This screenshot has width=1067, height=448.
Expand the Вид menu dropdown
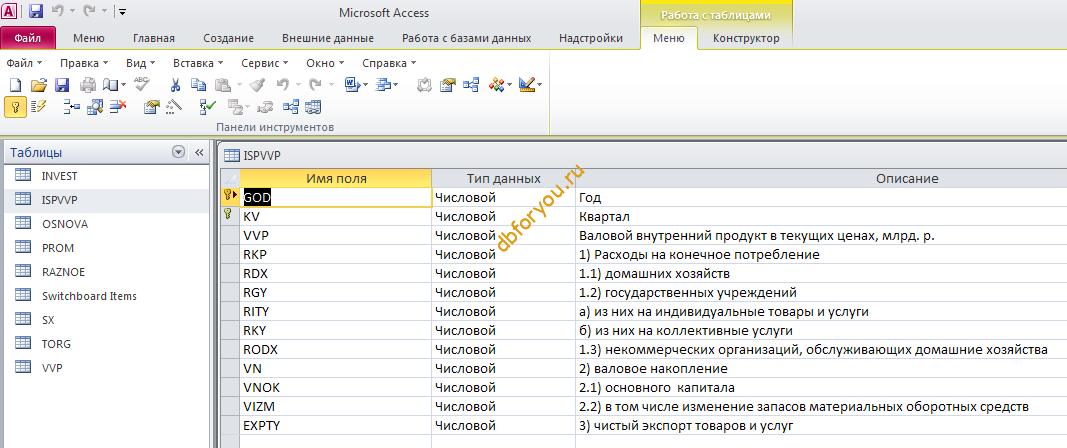point(141,63)
